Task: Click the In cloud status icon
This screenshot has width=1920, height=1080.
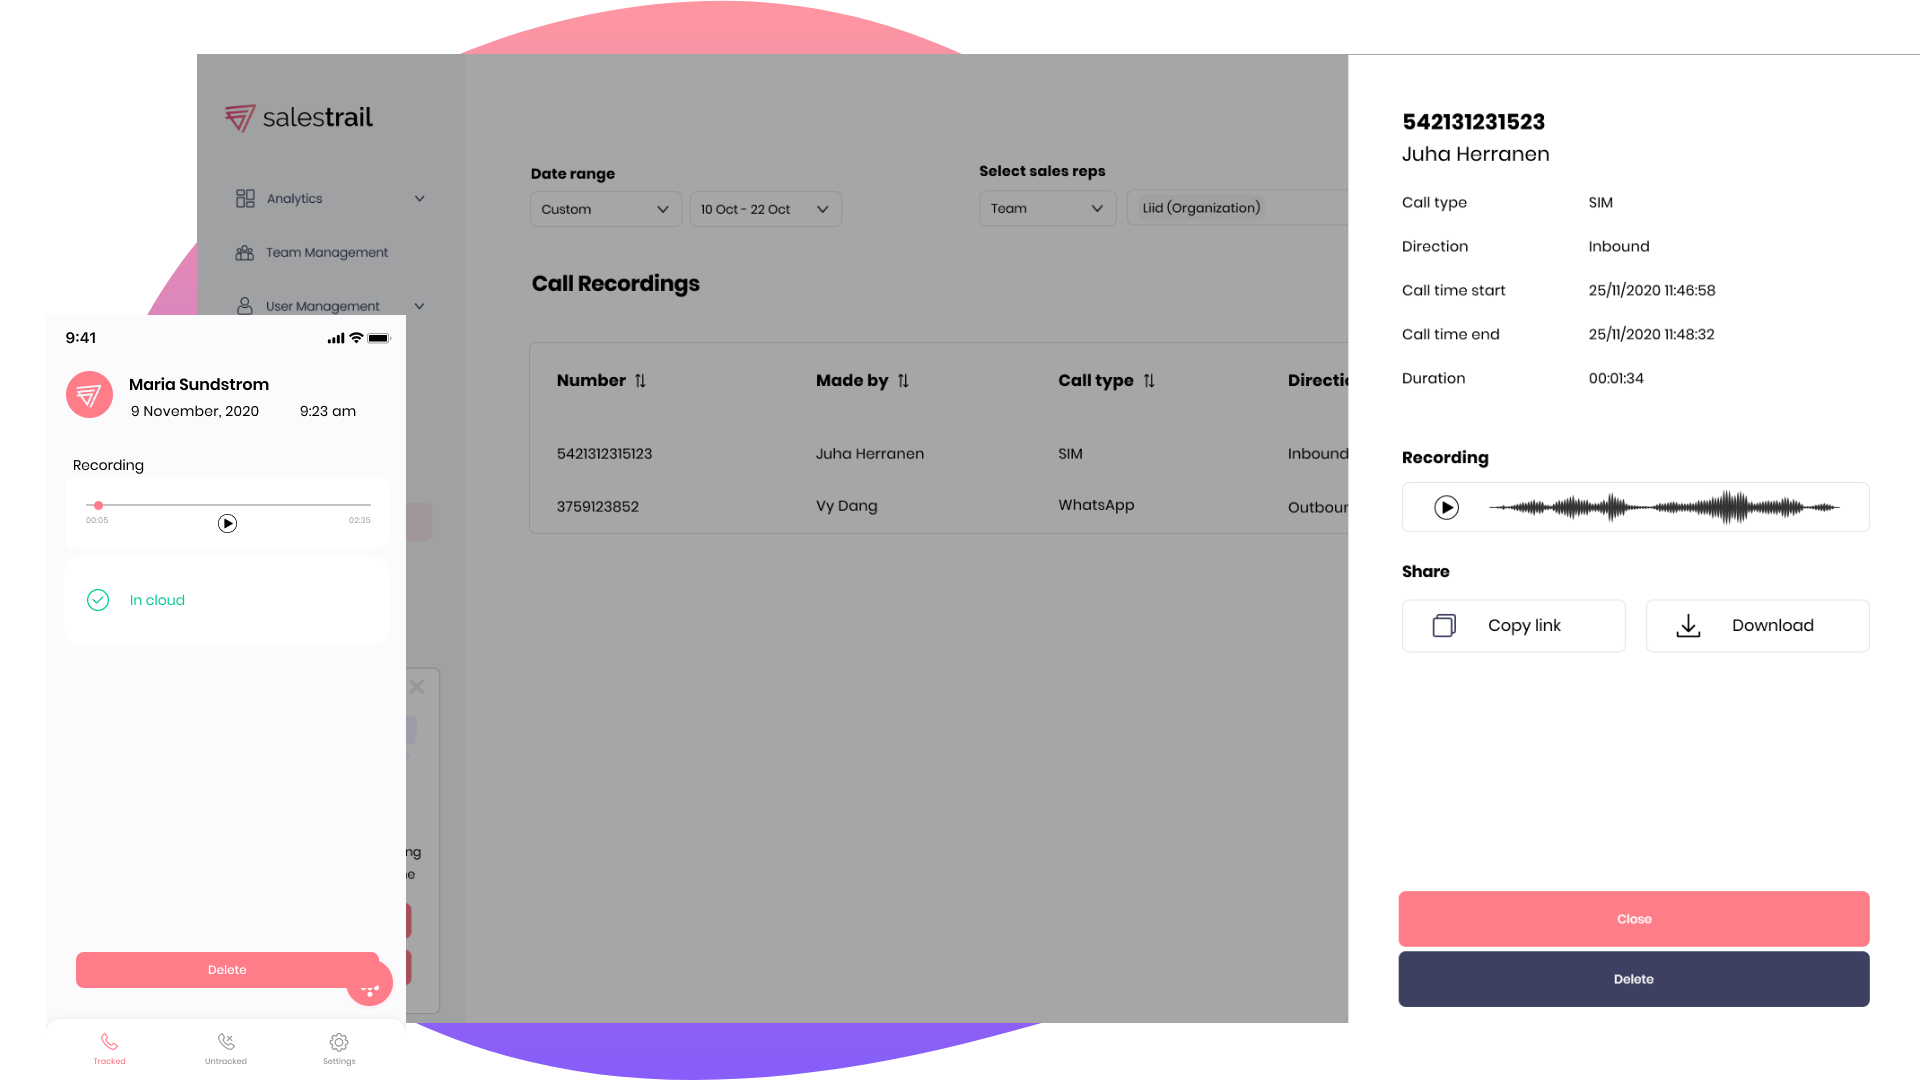Action: [x=98, y=600]
